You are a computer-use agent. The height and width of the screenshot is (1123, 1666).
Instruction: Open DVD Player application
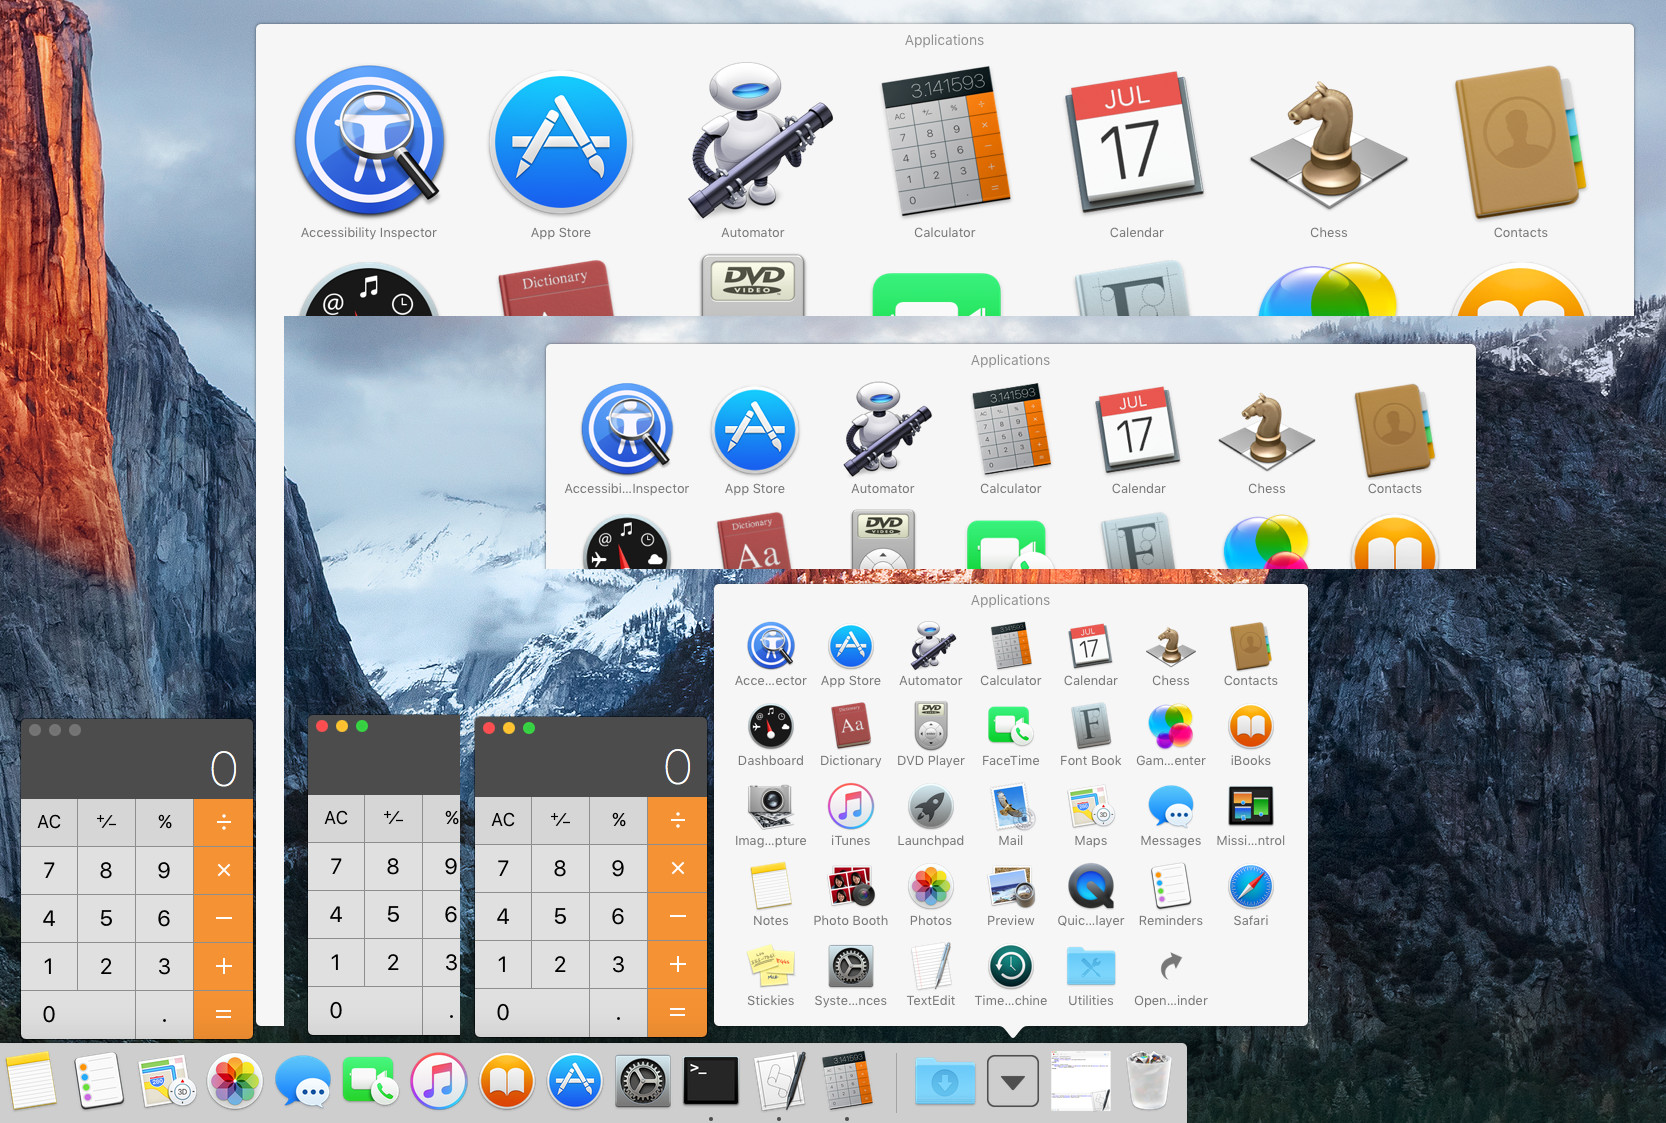coord(930,727)
